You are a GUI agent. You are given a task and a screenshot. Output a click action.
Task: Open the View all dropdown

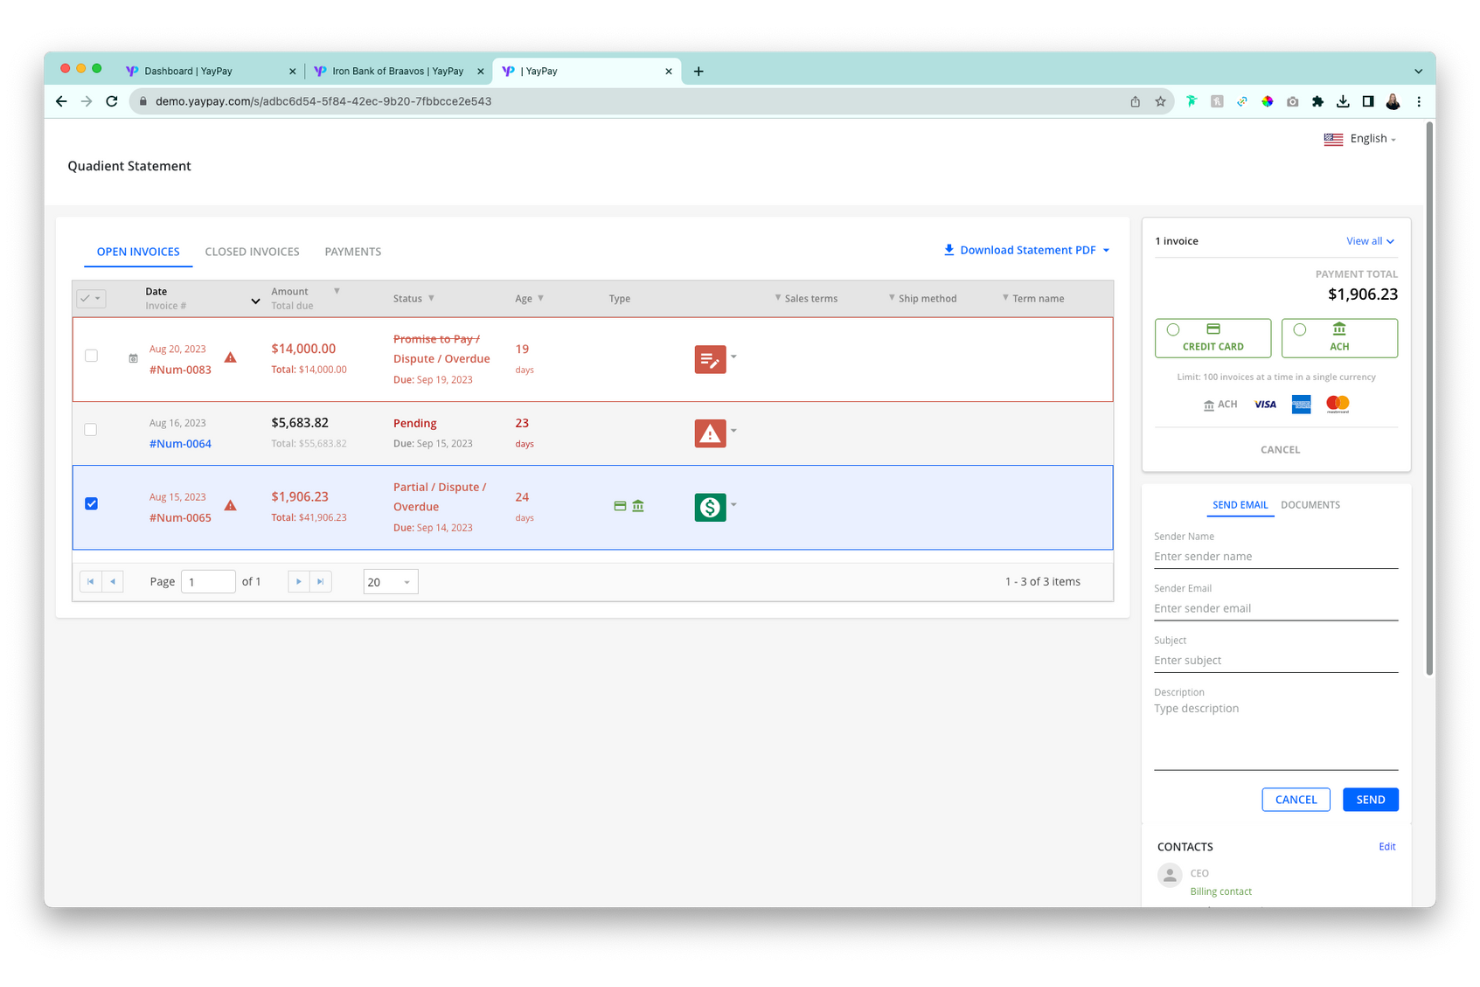point(1369,241)
